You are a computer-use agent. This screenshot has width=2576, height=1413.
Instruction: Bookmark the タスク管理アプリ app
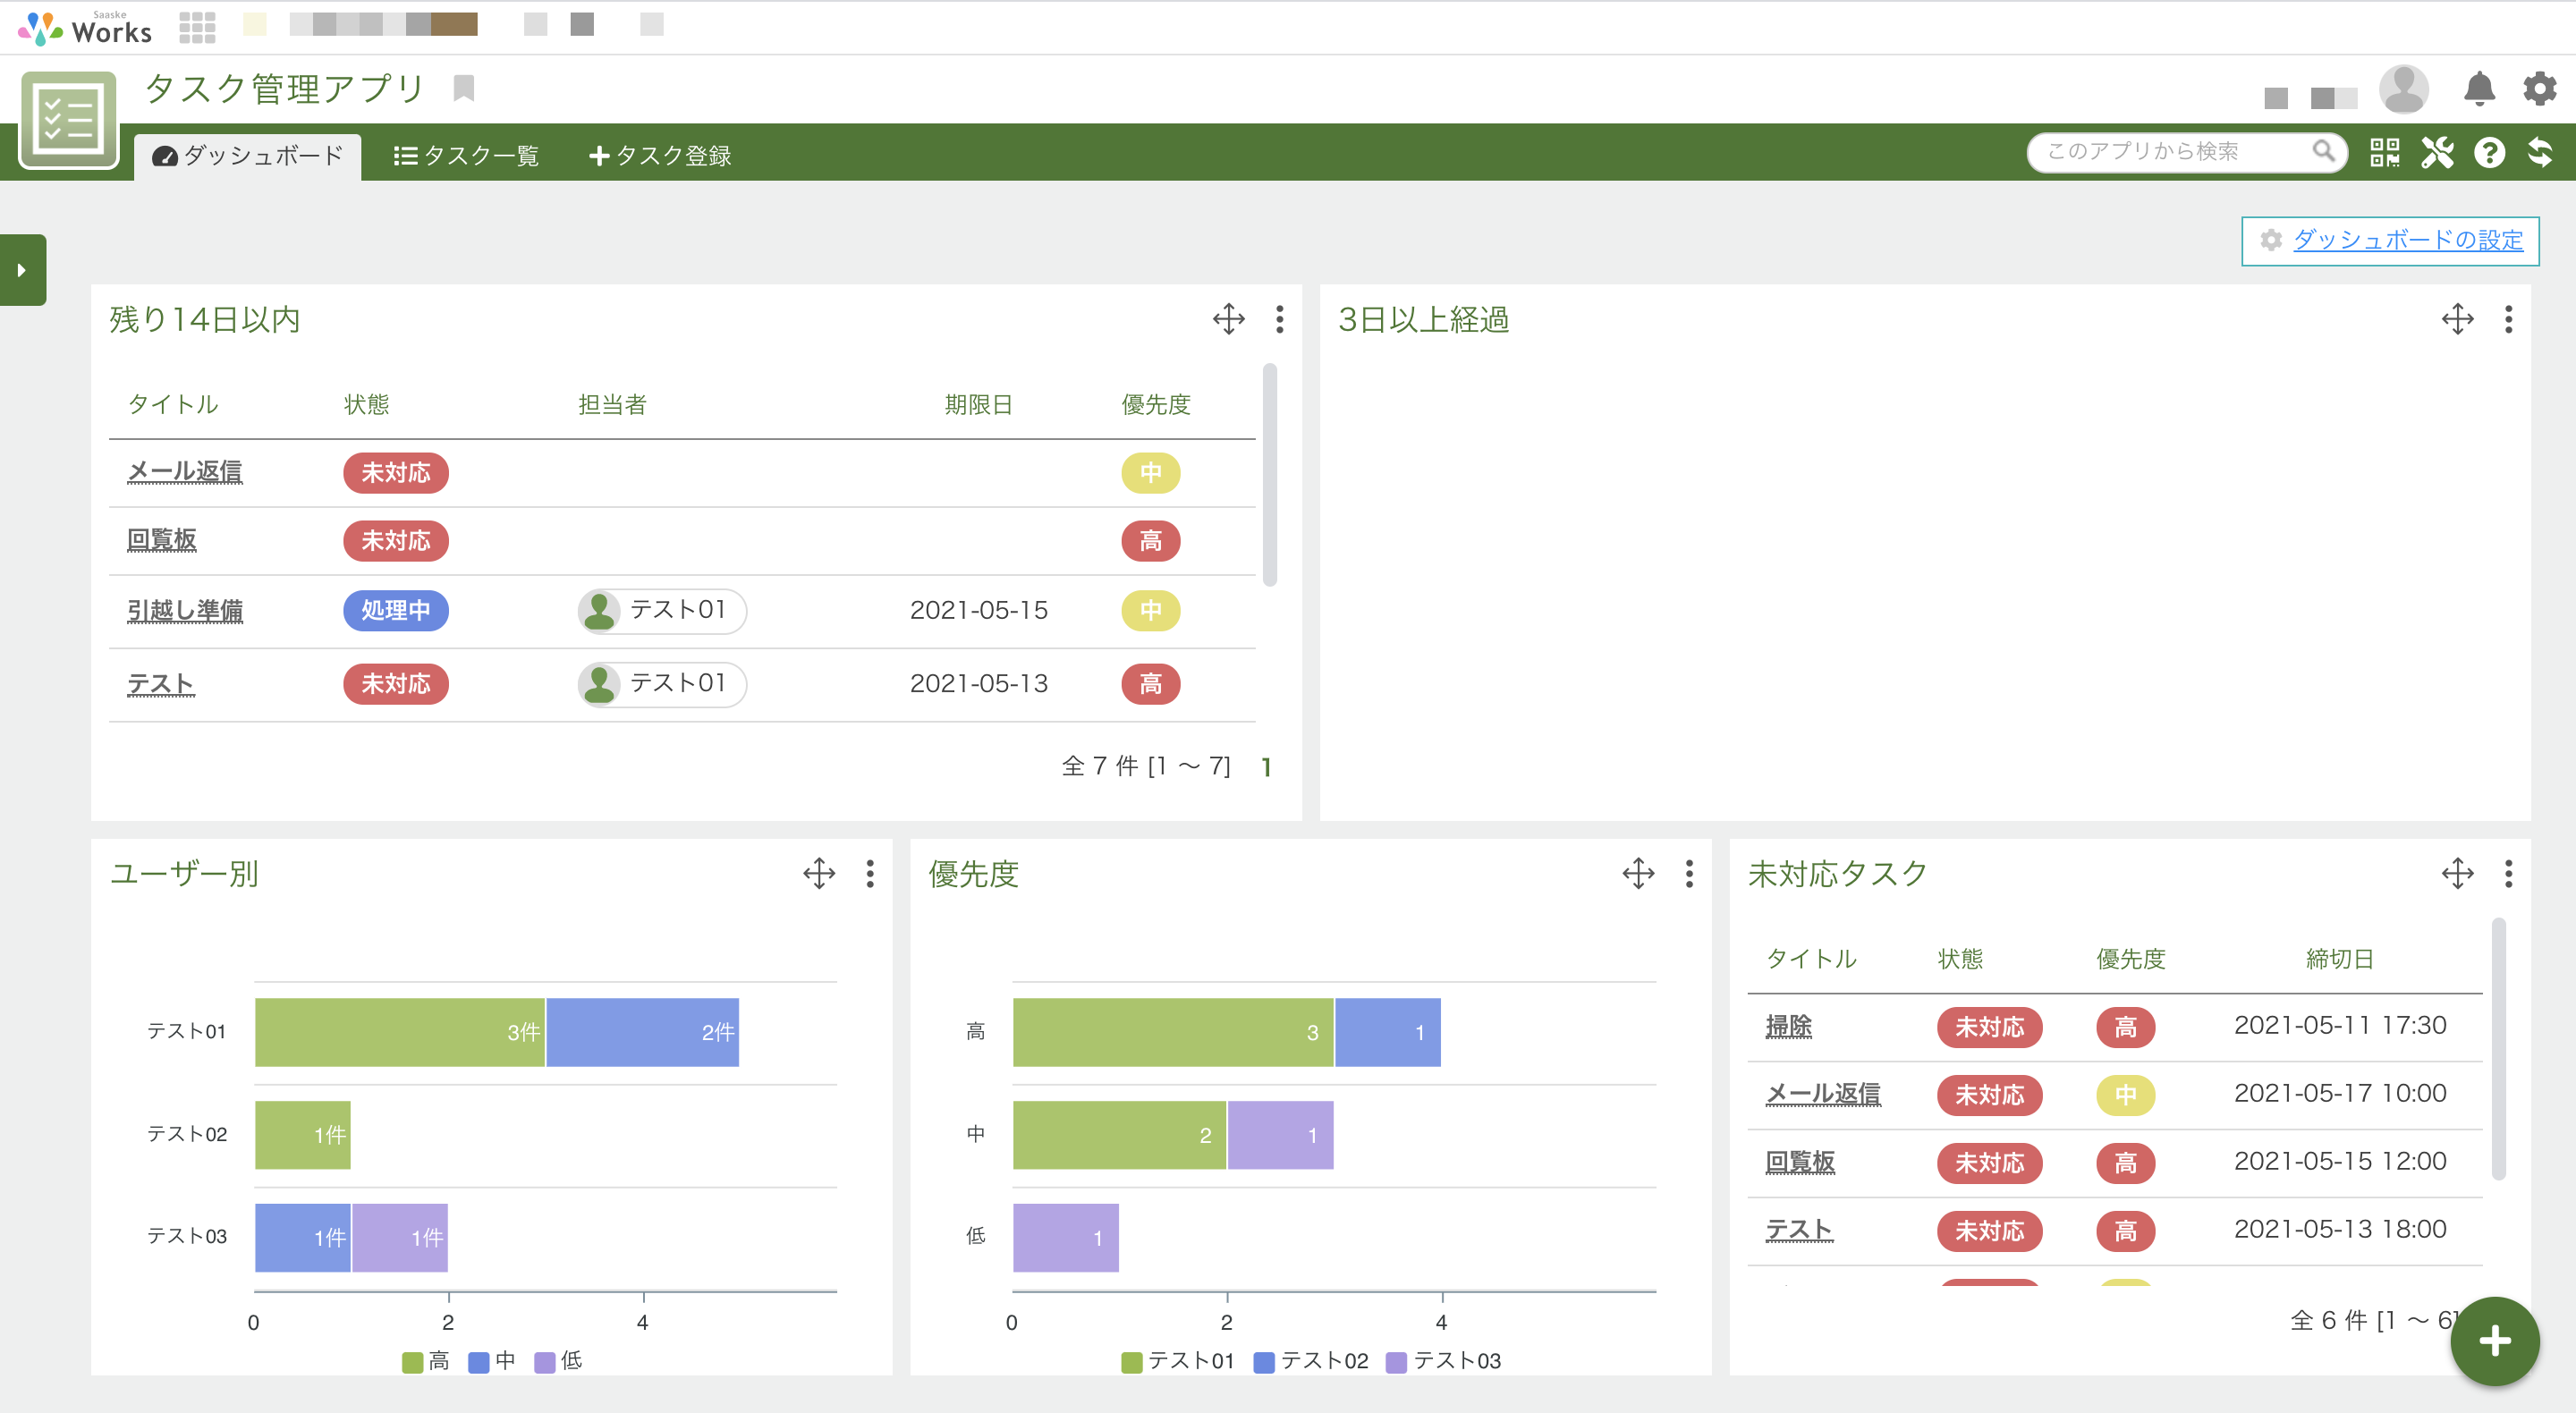463,89
